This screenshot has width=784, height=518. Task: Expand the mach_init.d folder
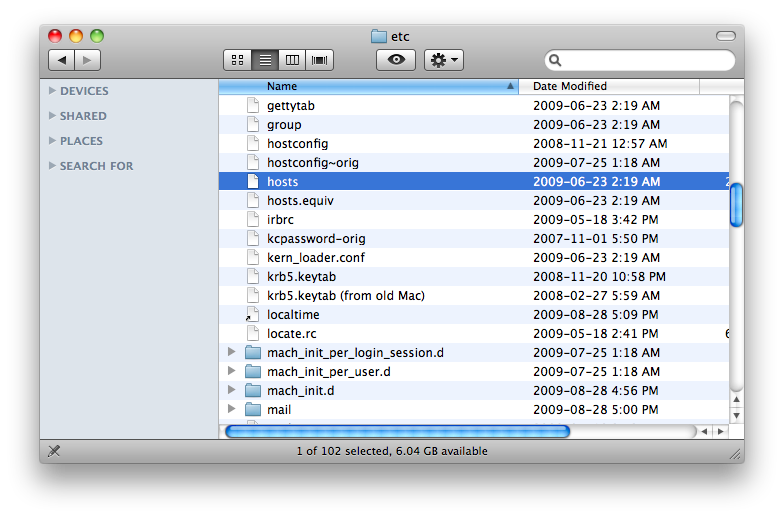click(231, 390)
